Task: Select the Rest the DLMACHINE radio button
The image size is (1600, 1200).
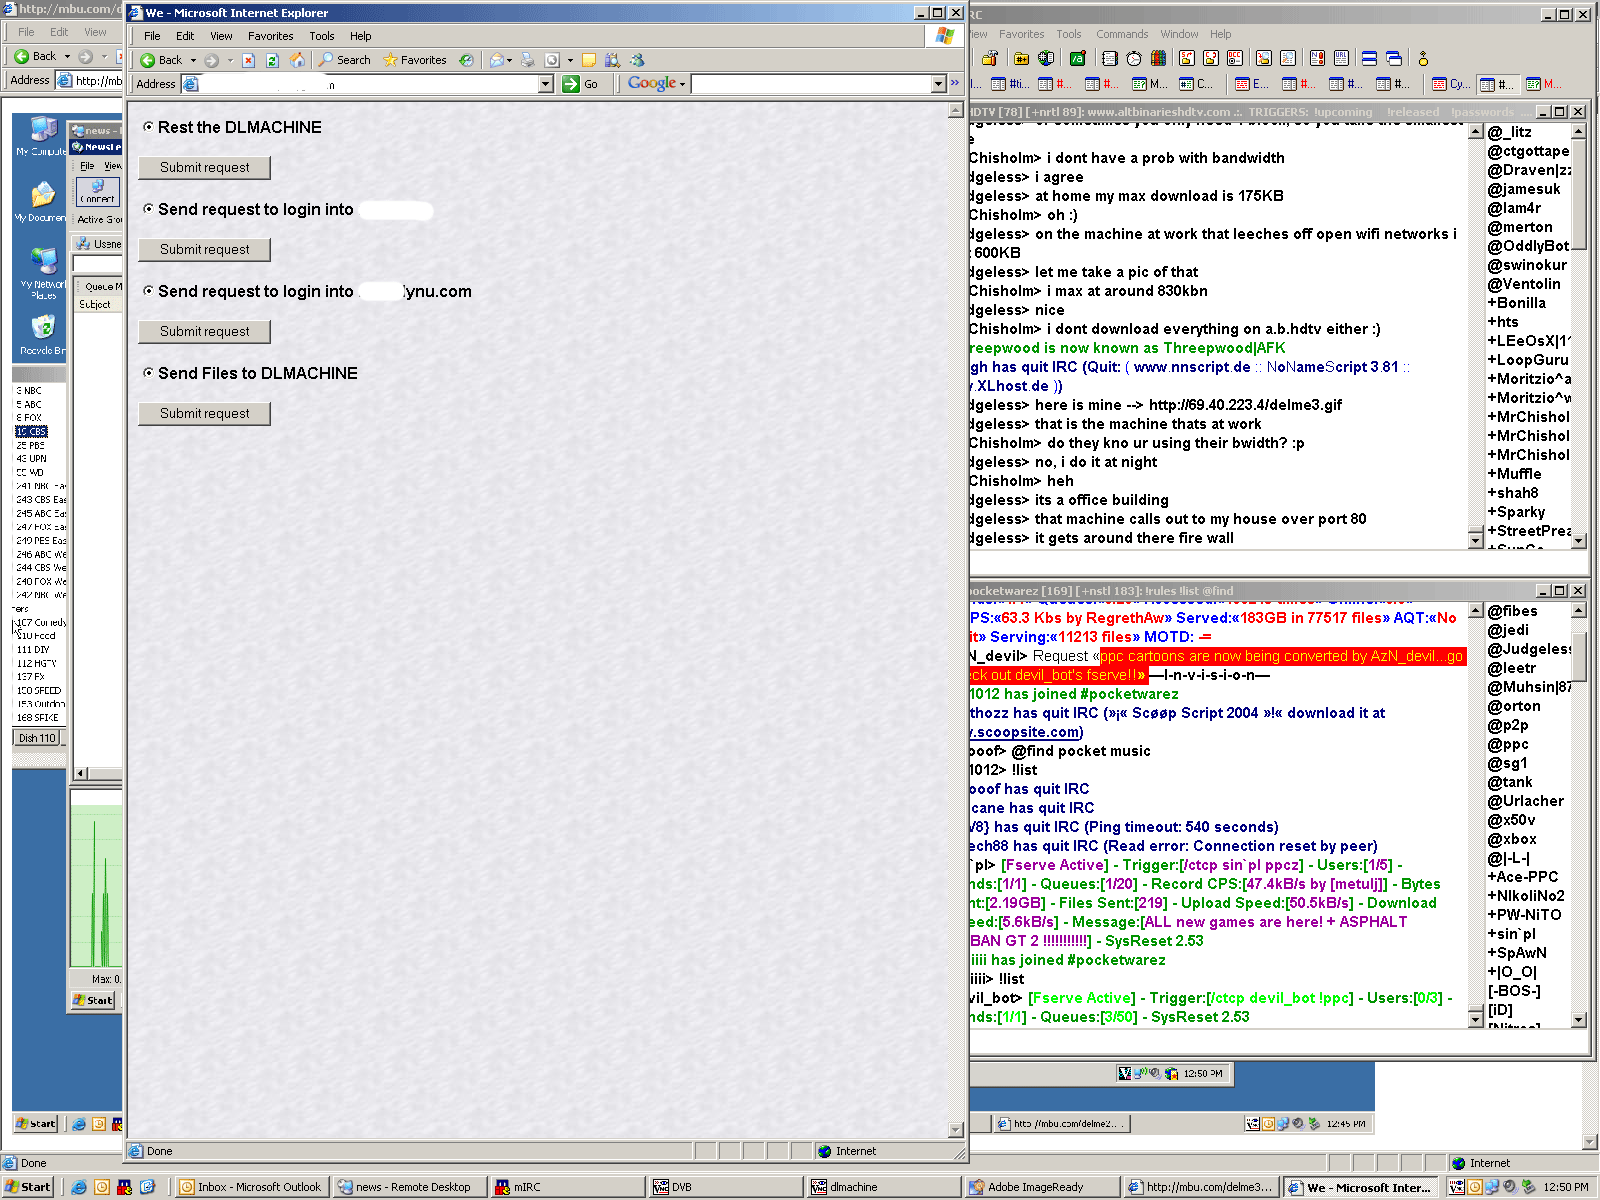Action: tap(148, 127)
